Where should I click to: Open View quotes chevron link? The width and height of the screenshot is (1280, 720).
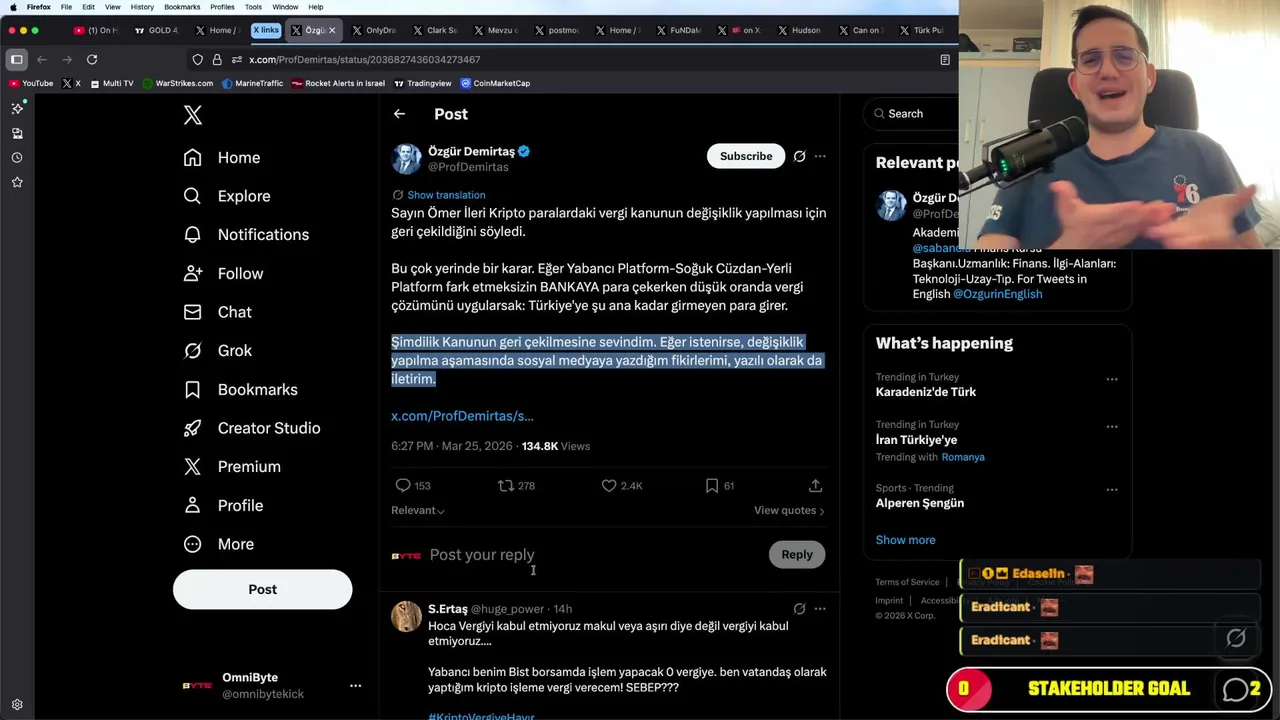click(789, 510)
